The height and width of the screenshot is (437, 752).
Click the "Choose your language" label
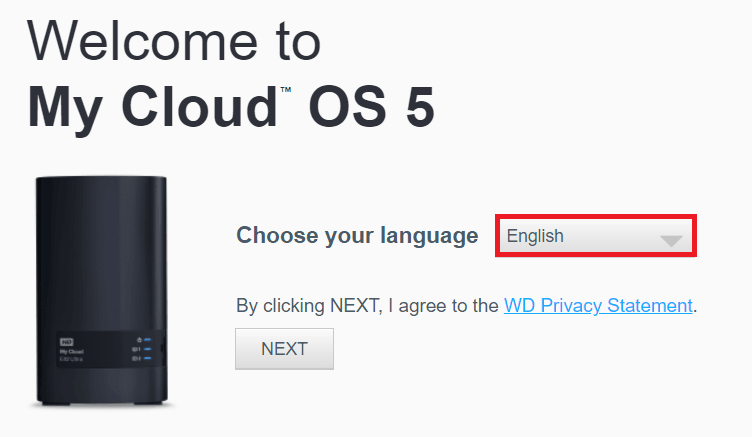[357, 236]
